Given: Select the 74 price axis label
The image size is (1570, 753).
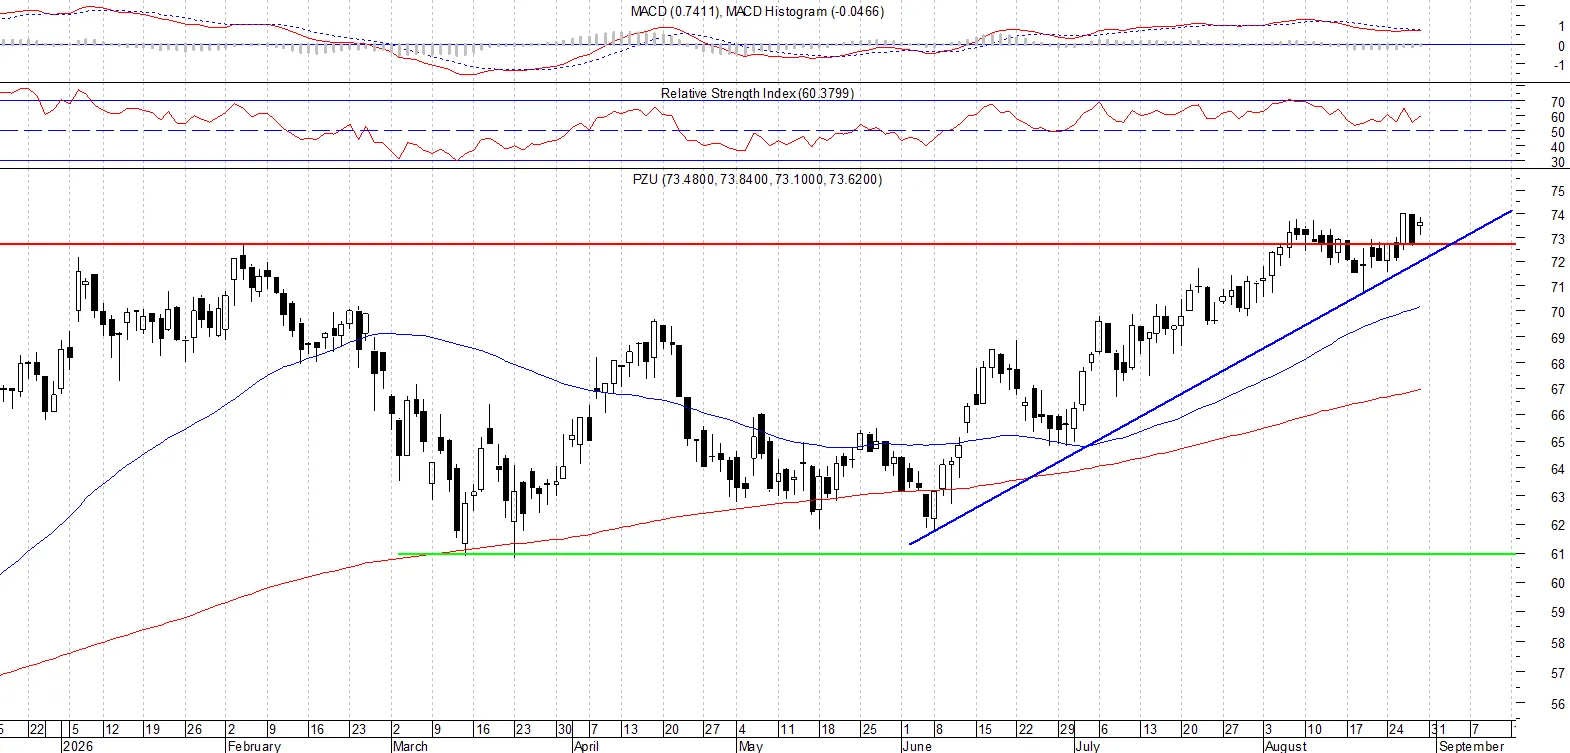Looking at the screenshot, I should click(1558, 215).
